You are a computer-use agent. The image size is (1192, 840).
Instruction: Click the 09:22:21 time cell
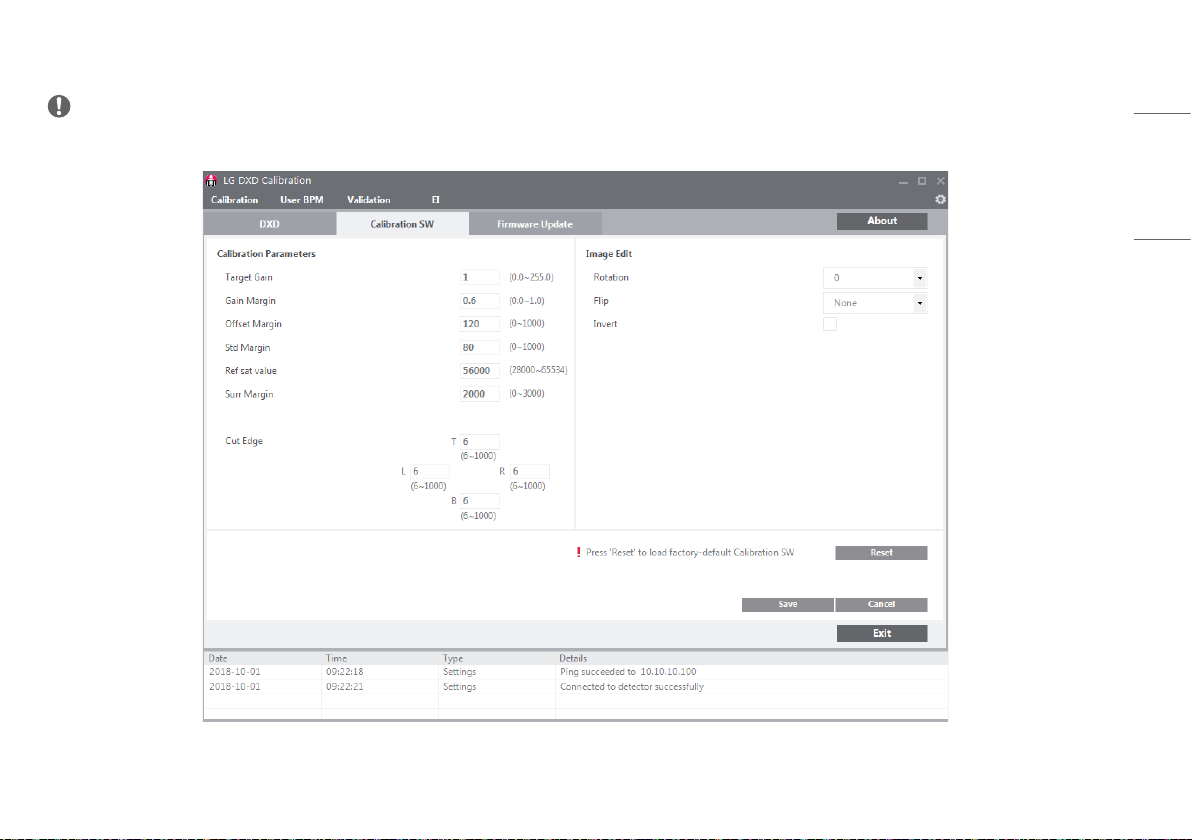click(x=345, y=686)
